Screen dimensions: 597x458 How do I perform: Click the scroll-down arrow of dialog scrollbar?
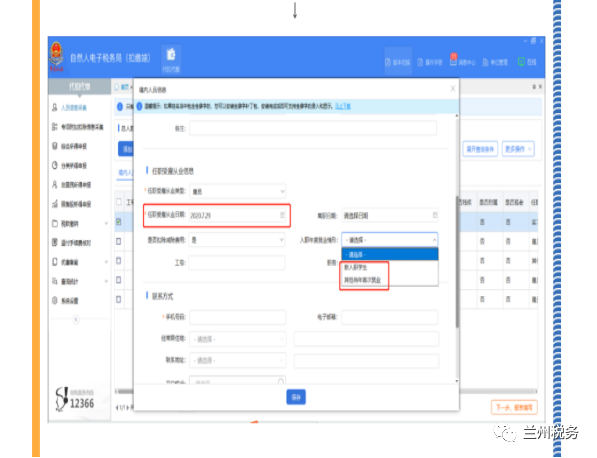coord(457,381)
